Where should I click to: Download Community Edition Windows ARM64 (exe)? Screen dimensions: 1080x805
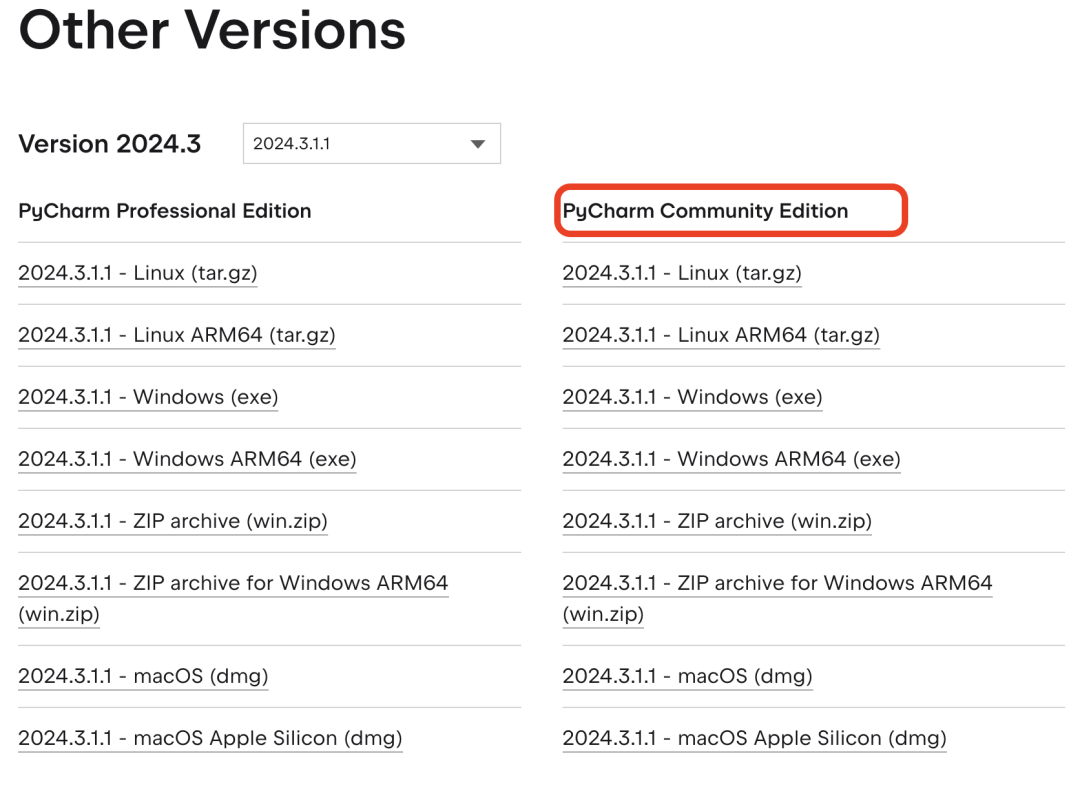tap(731, 459)
